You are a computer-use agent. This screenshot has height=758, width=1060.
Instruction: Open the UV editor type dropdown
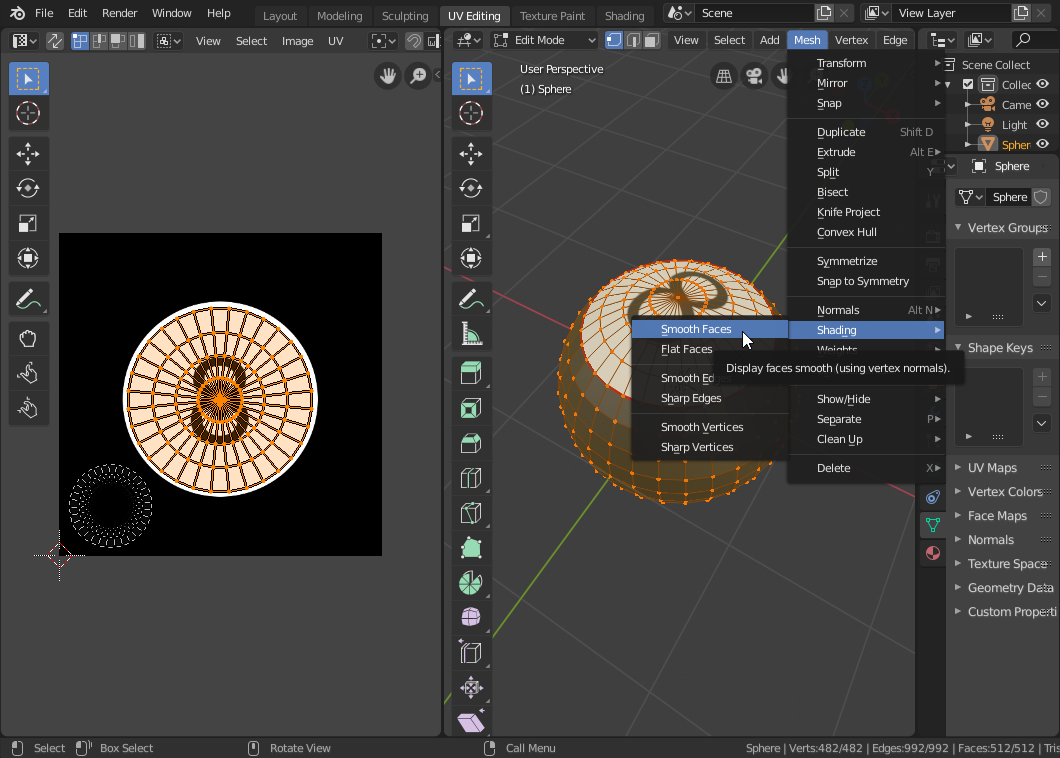(25, 41)
